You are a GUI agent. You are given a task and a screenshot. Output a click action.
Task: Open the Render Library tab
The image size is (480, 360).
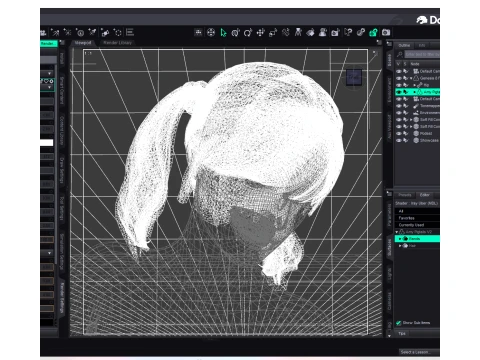[117, 43]
